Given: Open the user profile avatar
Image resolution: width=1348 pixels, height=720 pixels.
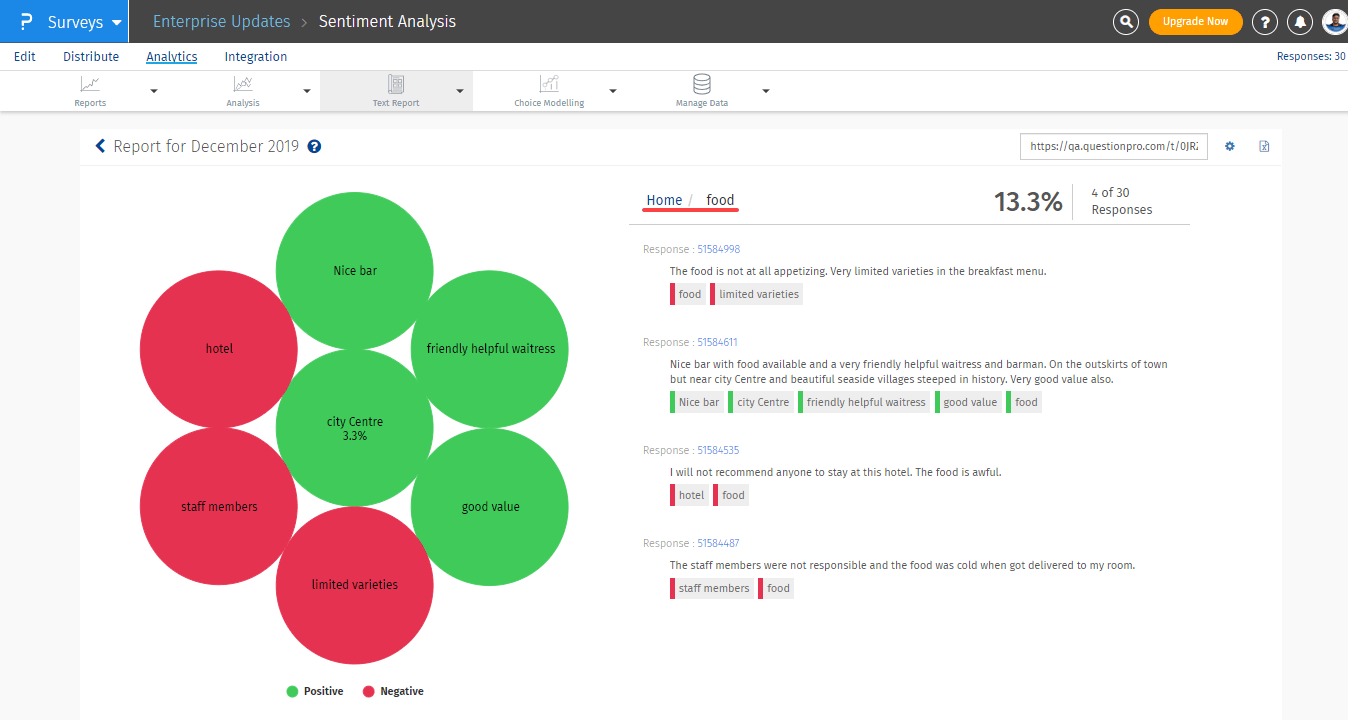Looking at the screenshot, I should point(1334,22).
